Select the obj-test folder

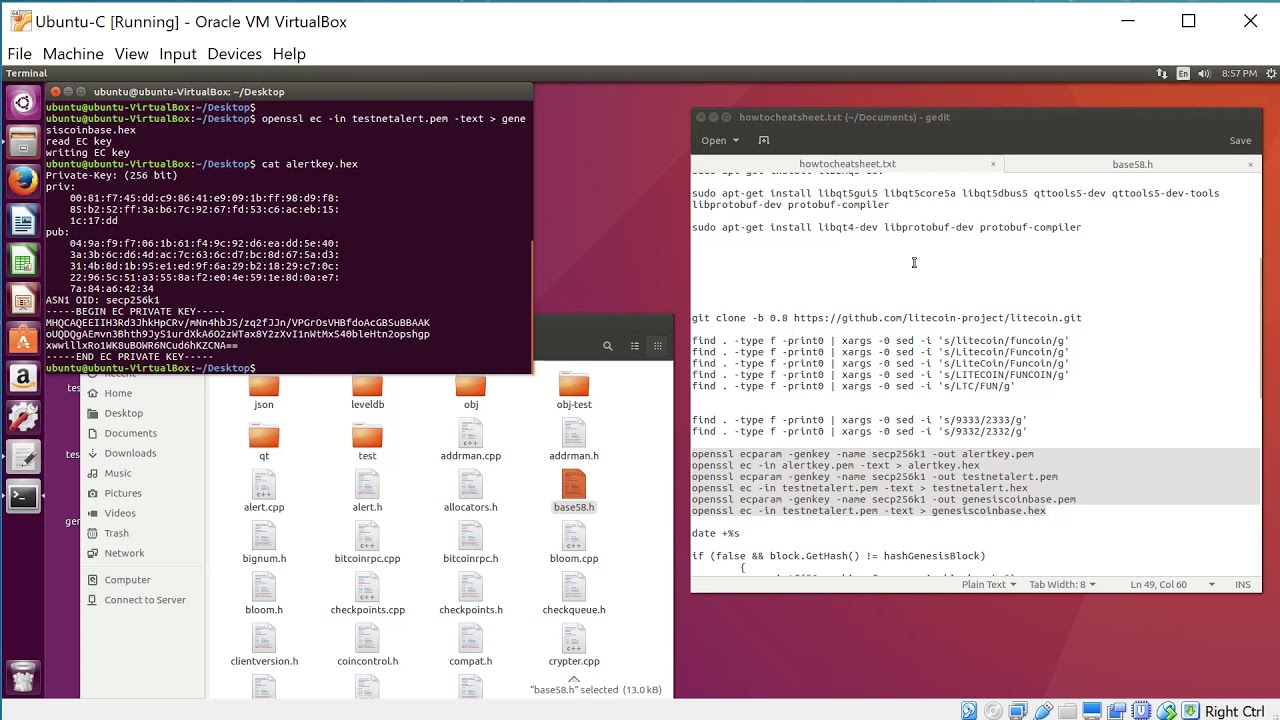tap(574, 393)
